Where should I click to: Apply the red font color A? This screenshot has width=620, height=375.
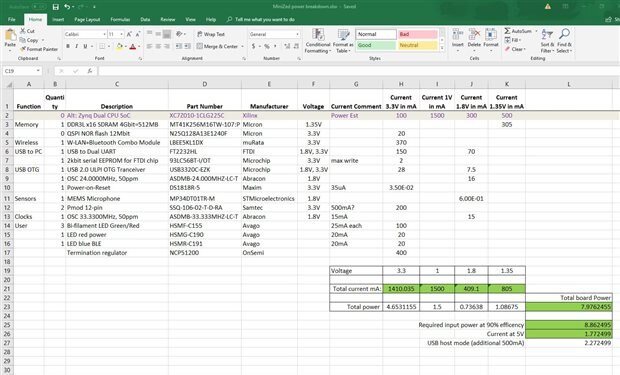click(x=132, y=47)
